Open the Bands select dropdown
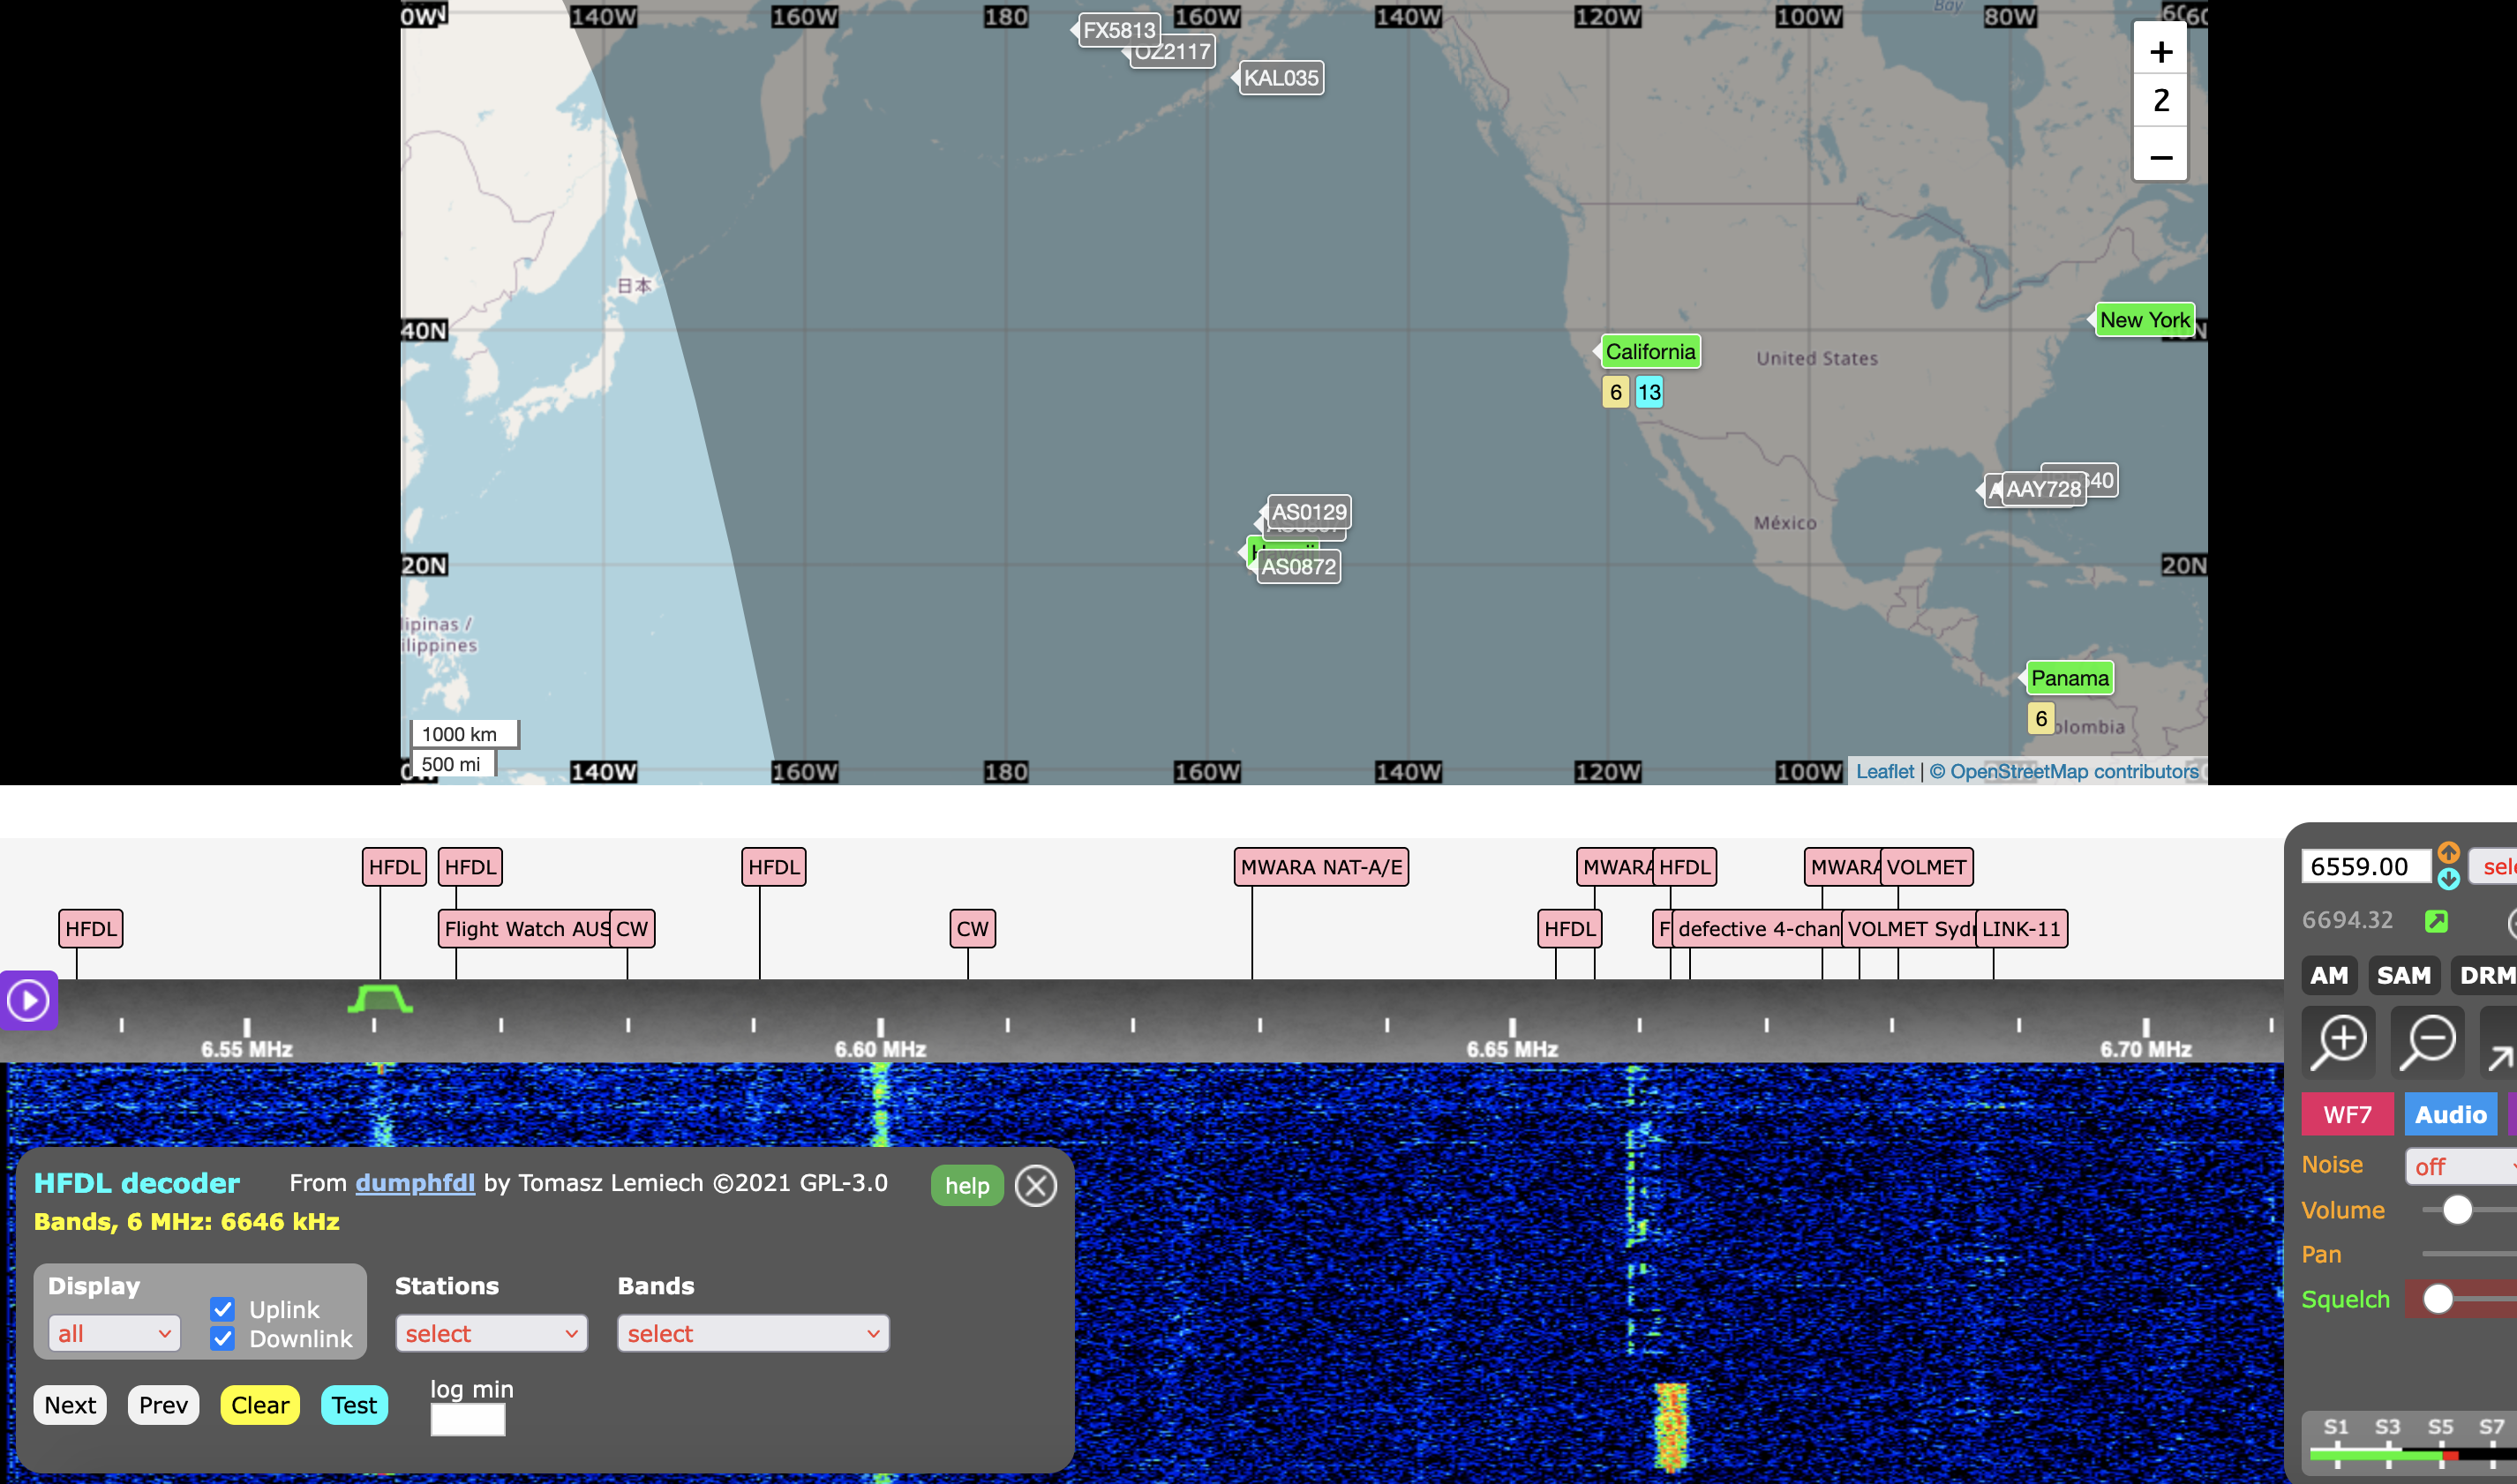The image size is (2517, 1484). (752, 1333)
